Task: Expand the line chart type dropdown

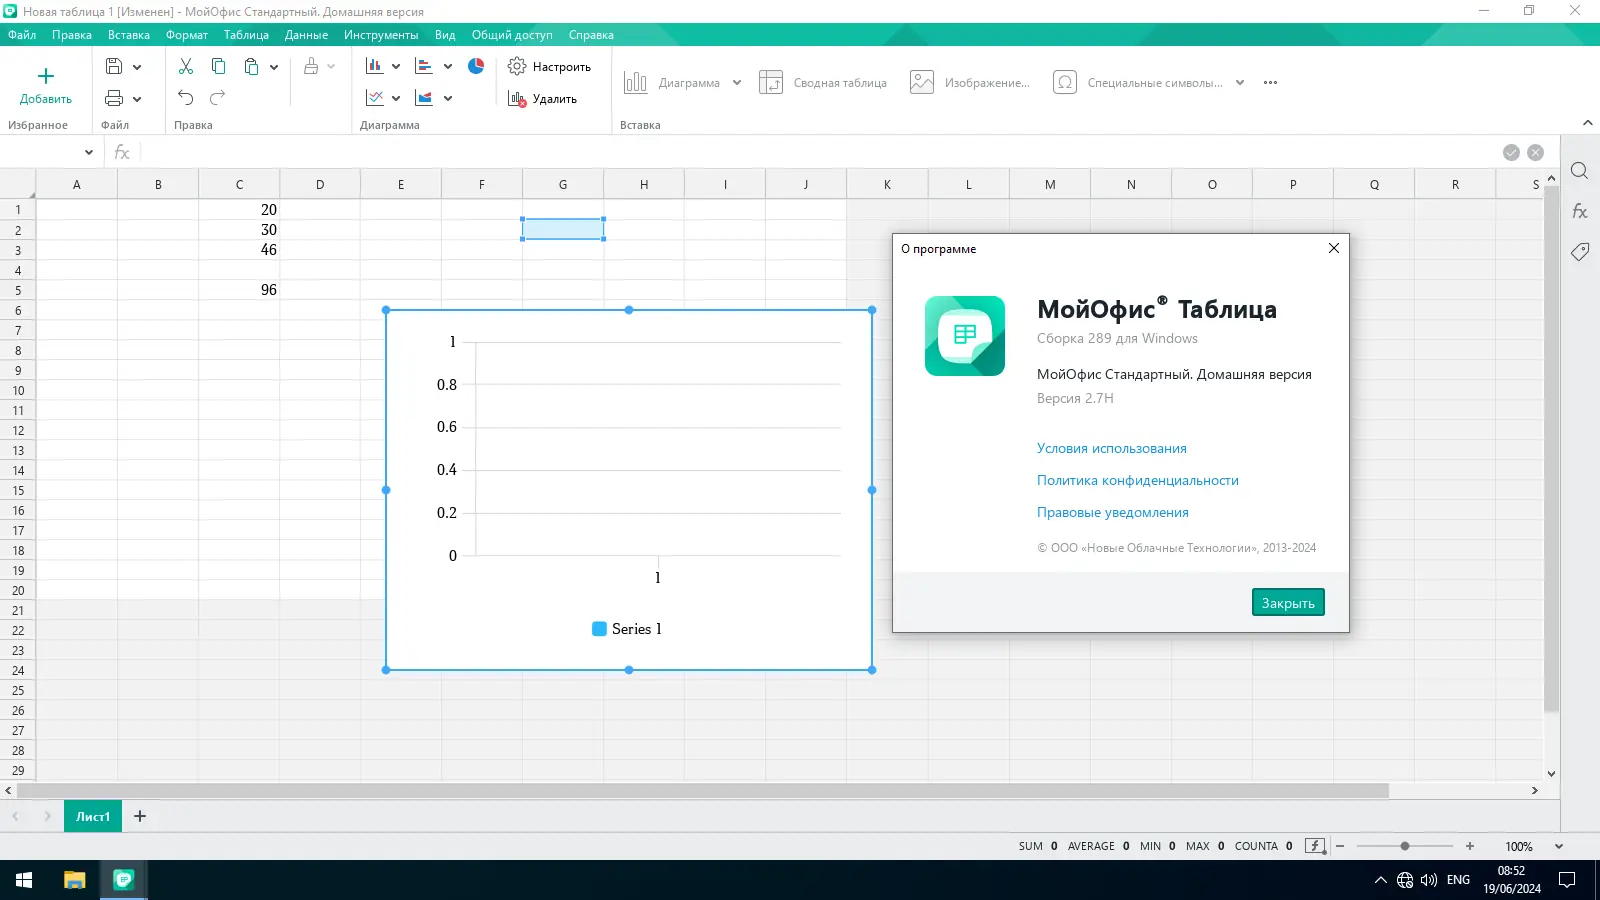Action: click(396, 99)
